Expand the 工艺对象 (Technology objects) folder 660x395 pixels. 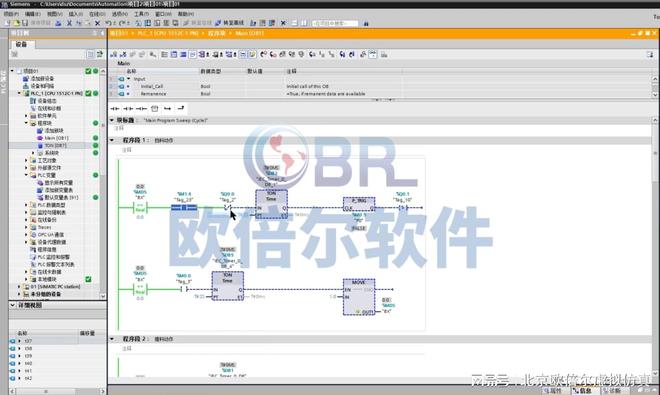27,160
